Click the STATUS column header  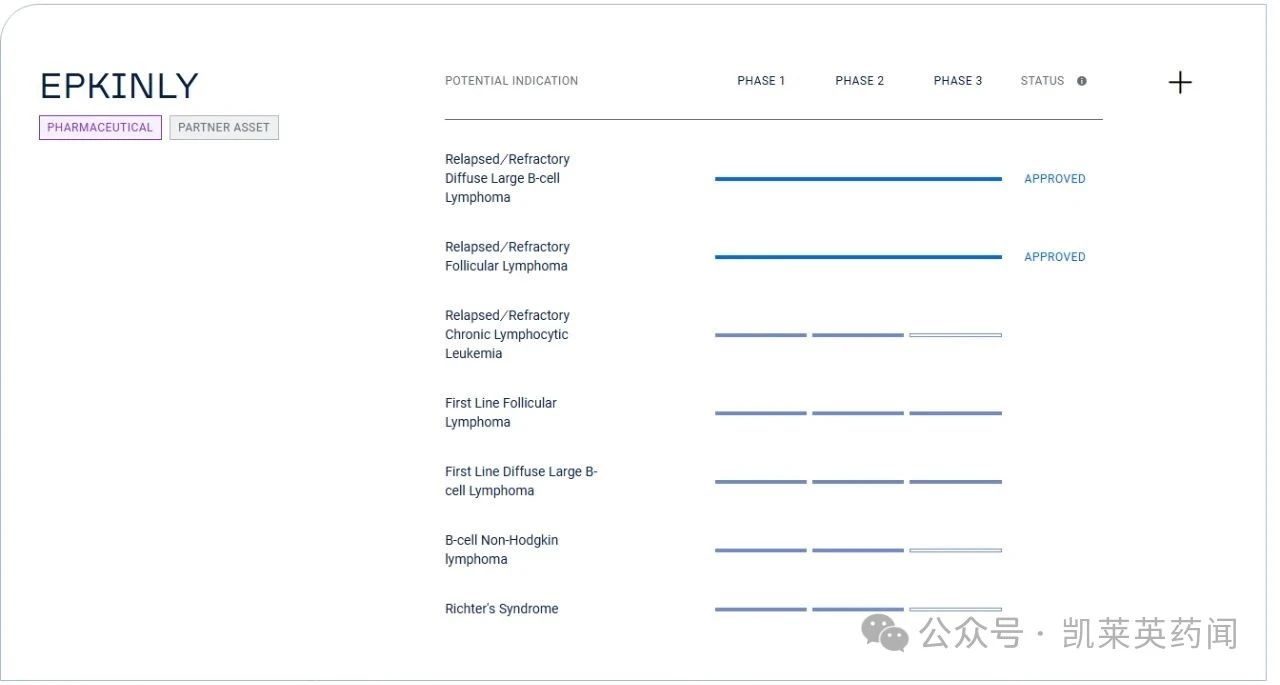tap(1042, 81)
